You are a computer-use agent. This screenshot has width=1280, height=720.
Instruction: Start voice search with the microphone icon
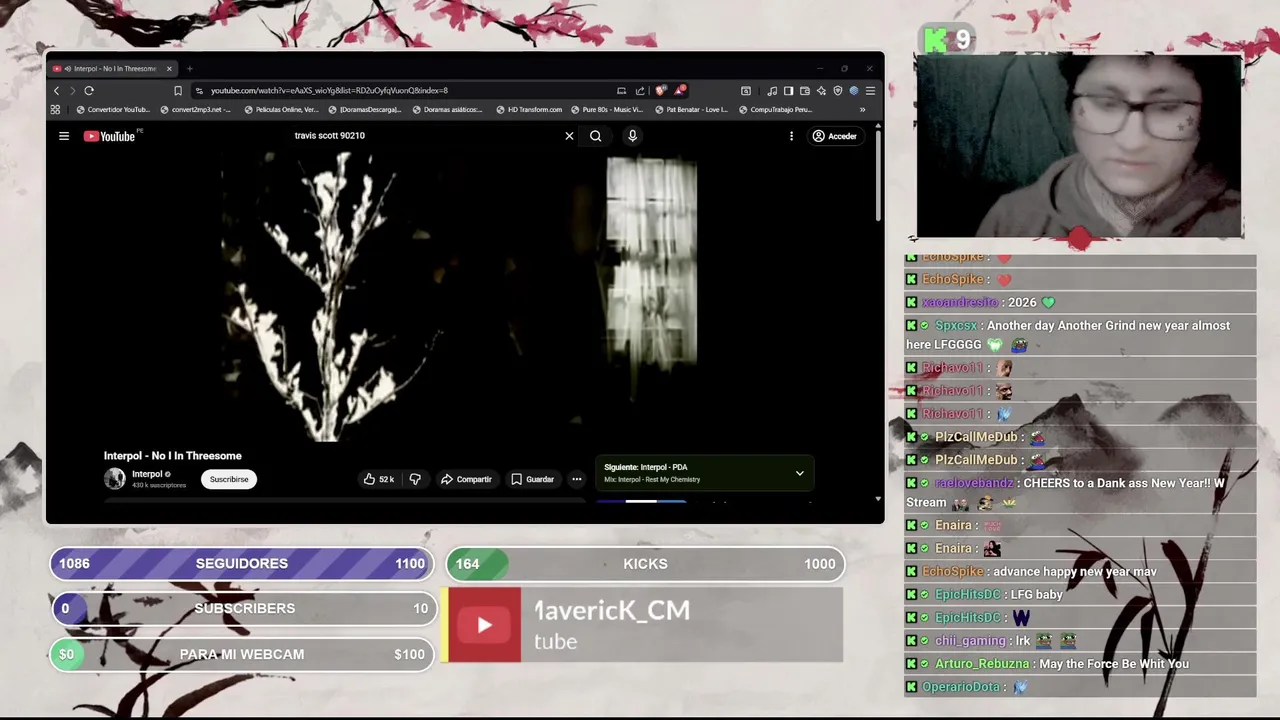pyautogui.click(x=632, y=136)
